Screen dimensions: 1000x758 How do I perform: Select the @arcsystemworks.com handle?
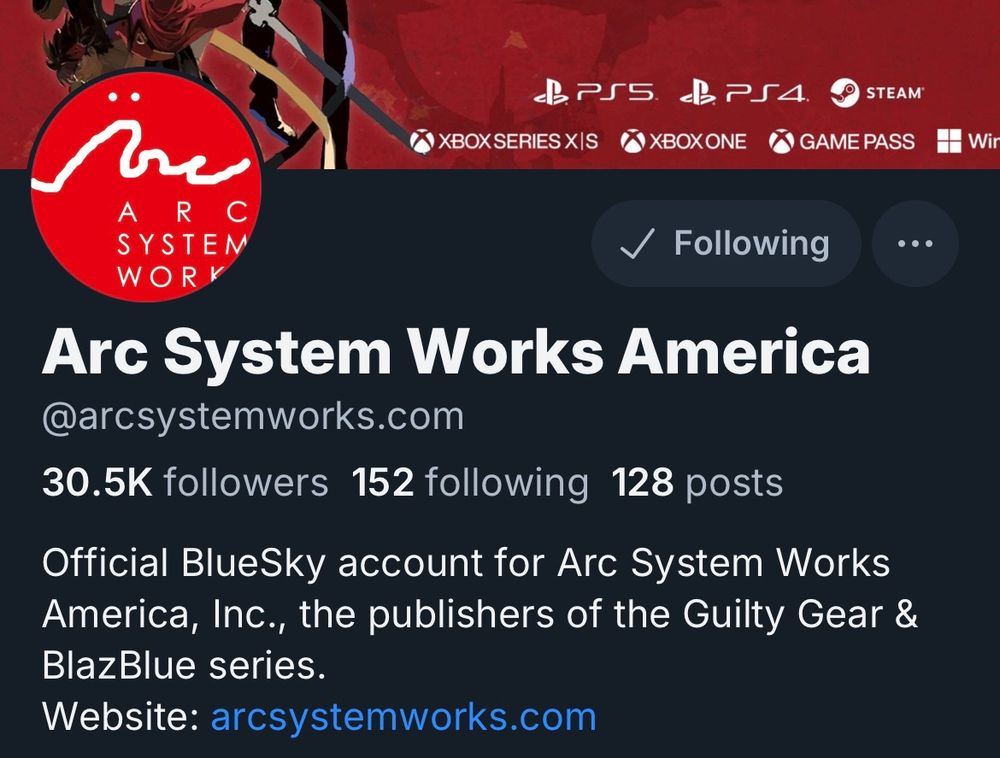(x=253, y=416)
